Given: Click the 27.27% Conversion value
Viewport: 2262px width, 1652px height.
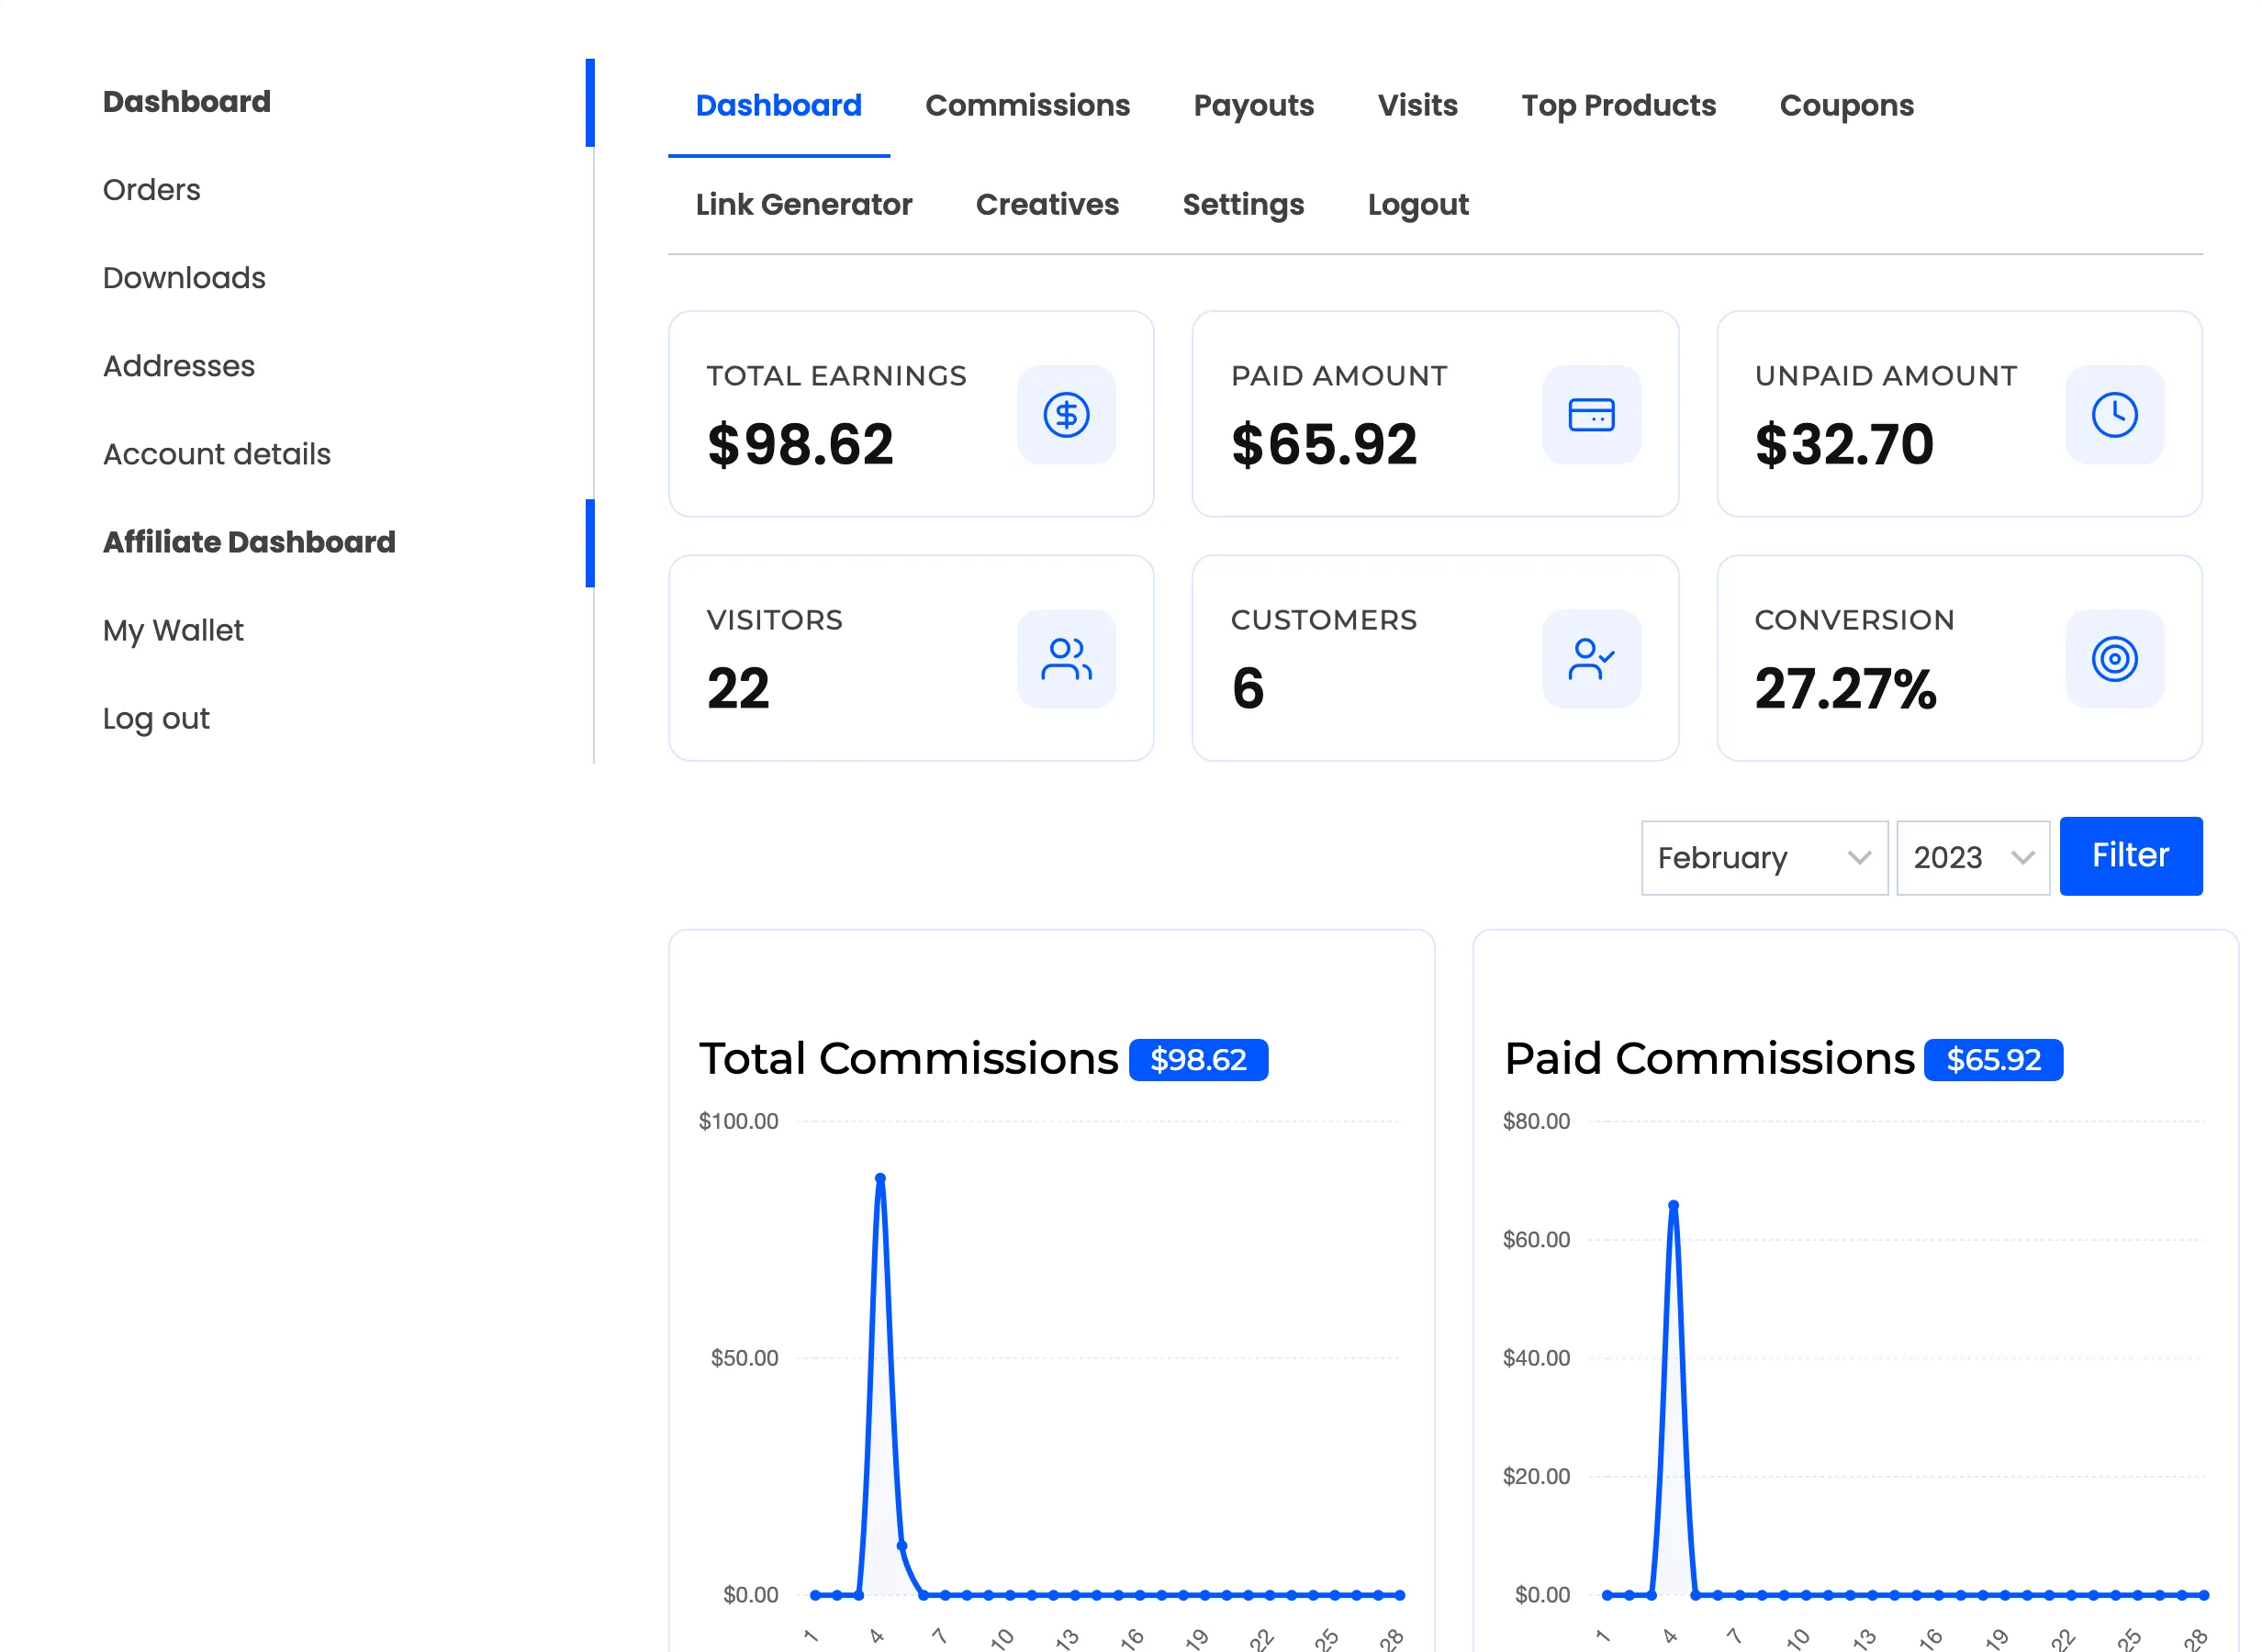Looking at the screenshot, I should 1845,689.
